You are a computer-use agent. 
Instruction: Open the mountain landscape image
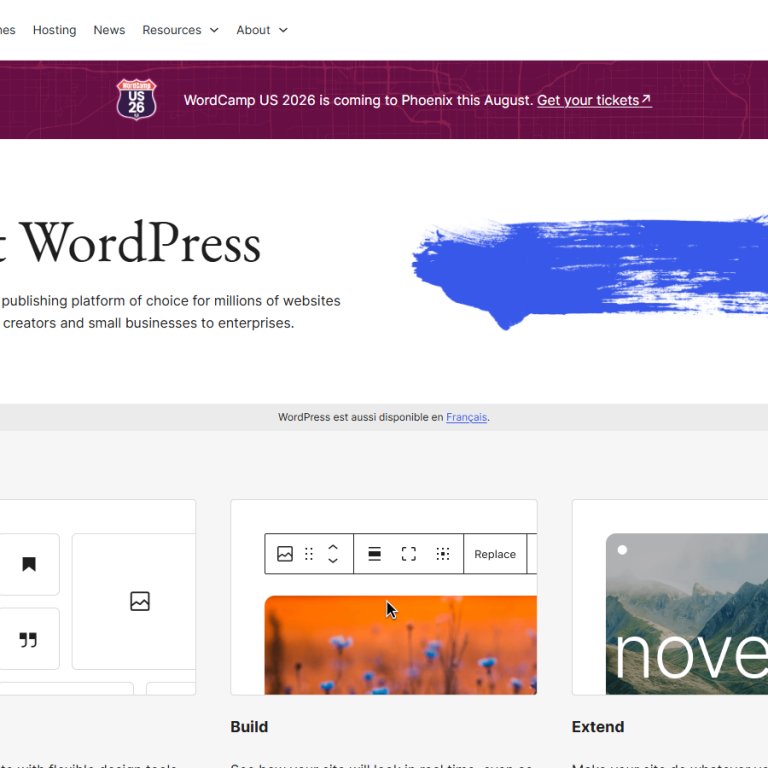pos(687,614)
